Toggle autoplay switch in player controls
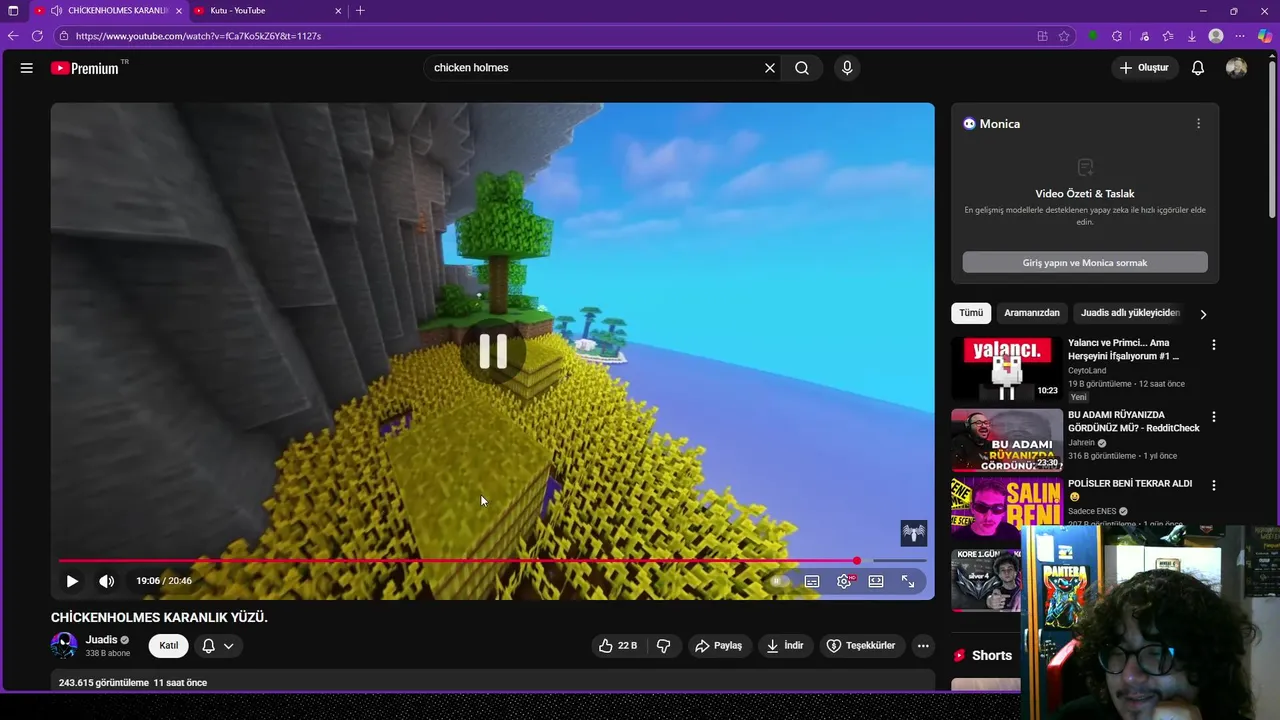Viewport: 1280px width, 720px height. click(x=778, y=581)
